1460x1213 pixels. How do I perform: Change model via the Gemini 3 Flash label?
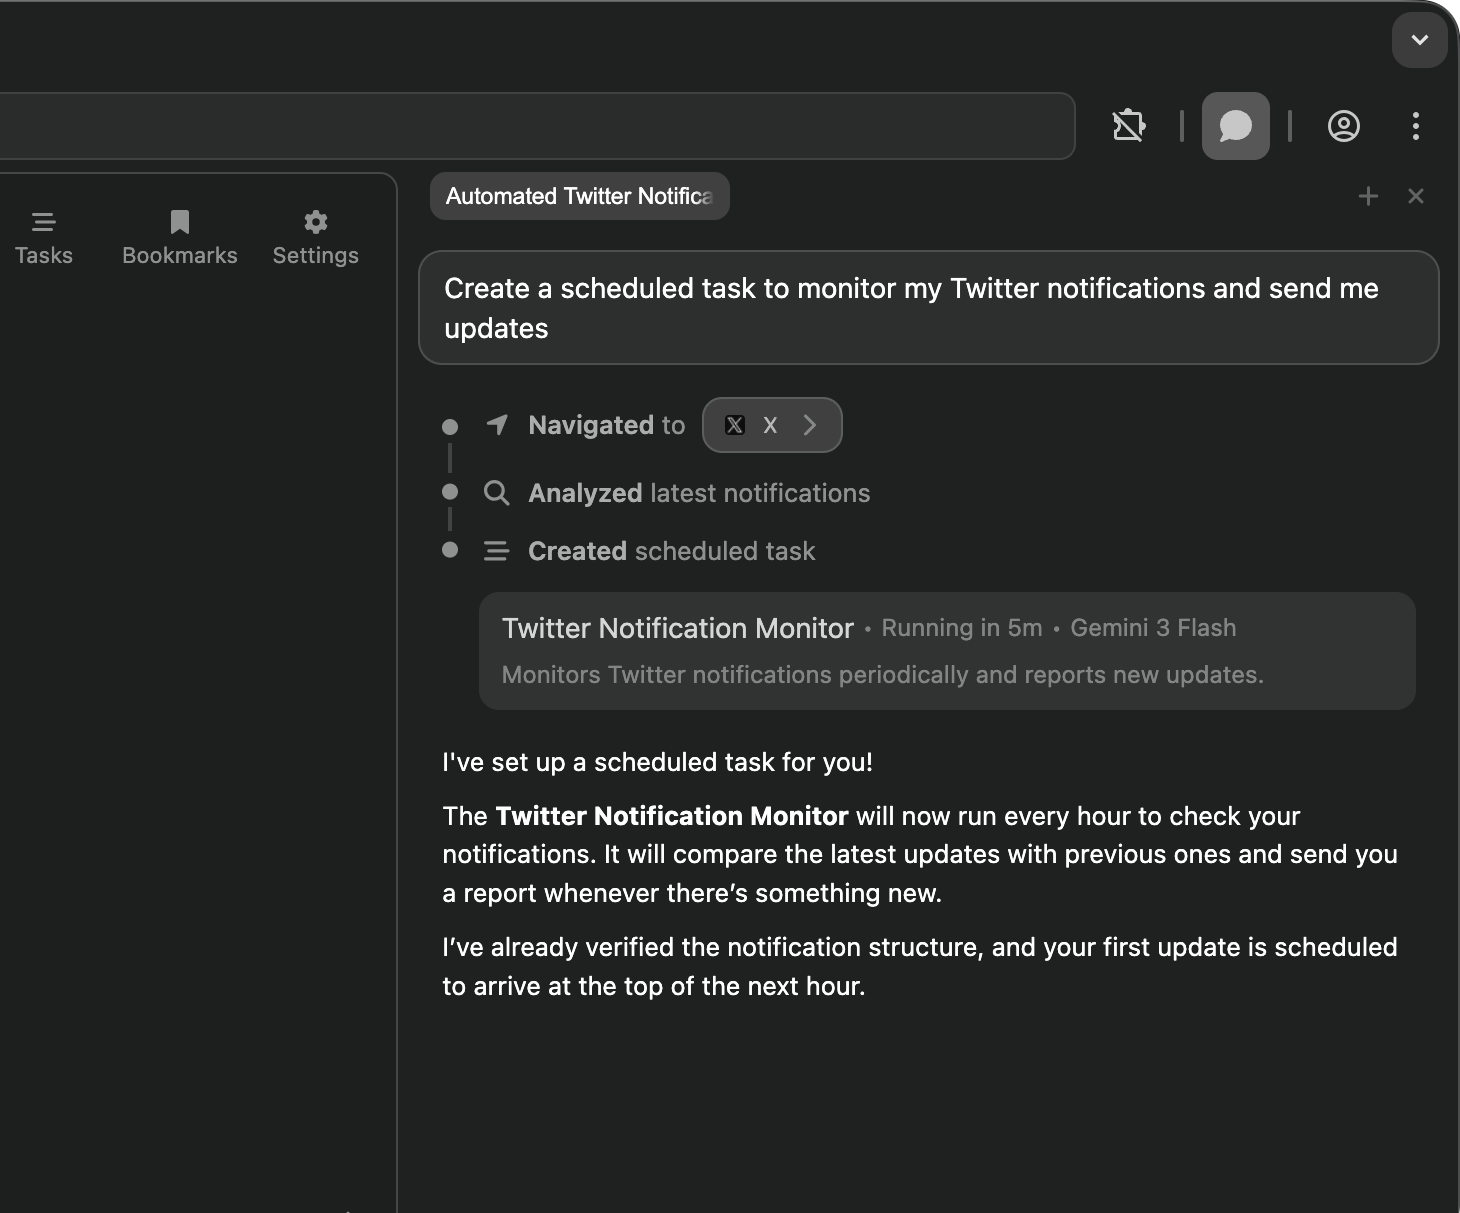[x=1152, y=628]
